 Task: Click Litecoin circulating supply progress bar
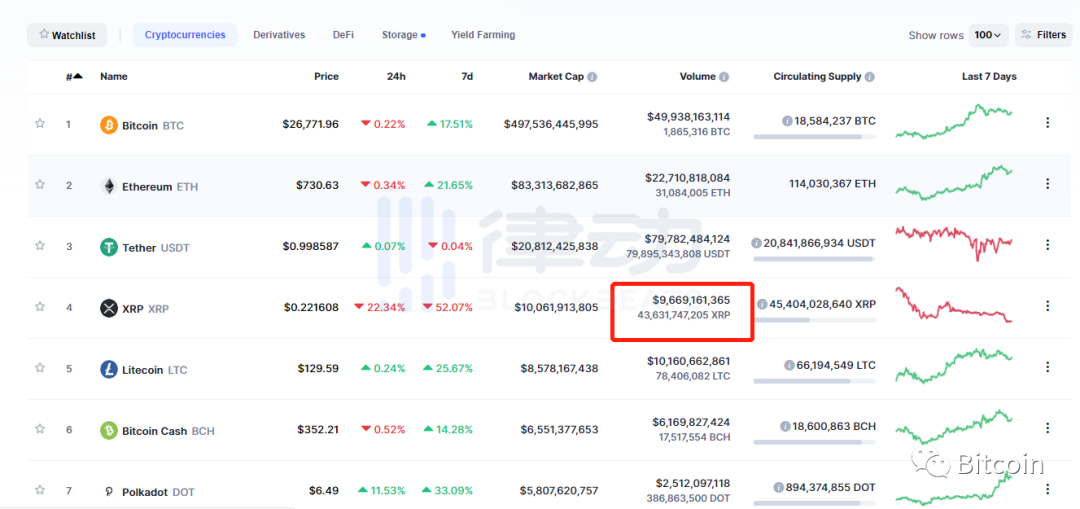click(815, 381)
